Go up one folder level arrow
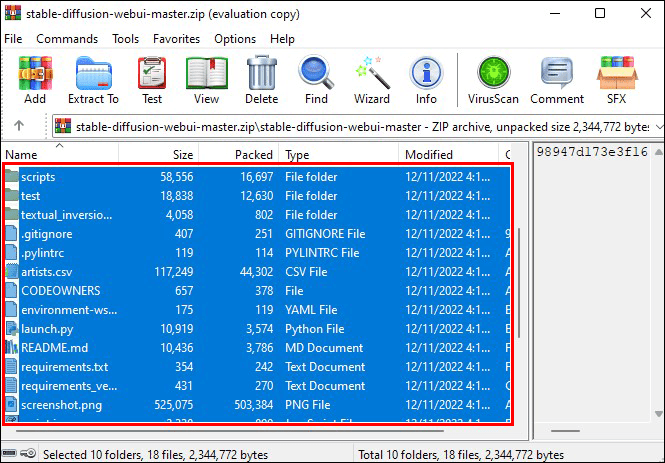This screenshot has height=463, width=665. (19, 126)
